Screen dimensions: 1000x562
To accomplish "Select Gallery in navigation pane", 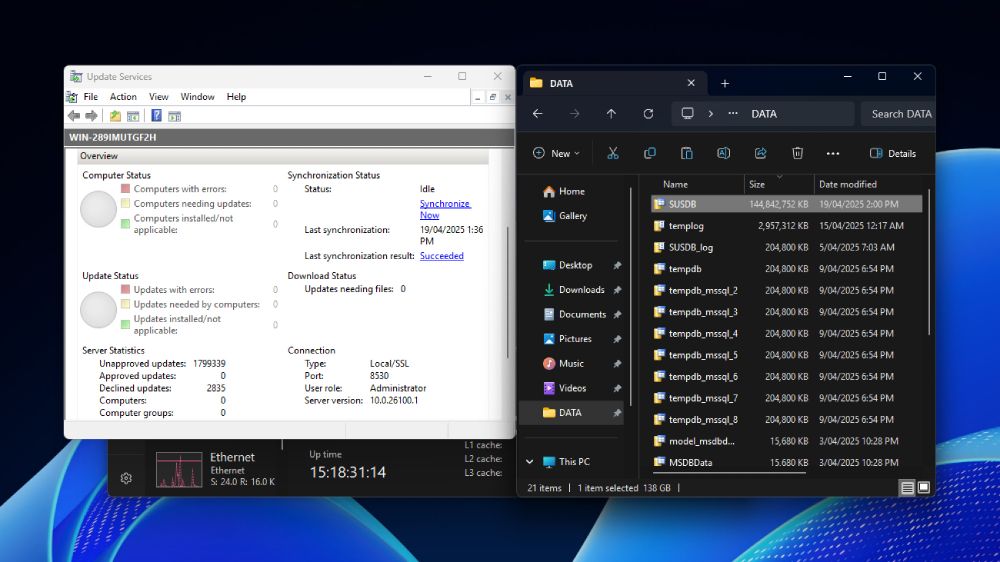I will [x=573, y=216].
